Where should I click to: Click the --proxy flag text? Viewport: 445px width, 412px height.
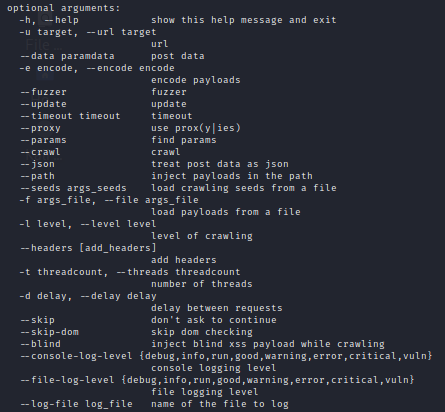pos(40,128)
